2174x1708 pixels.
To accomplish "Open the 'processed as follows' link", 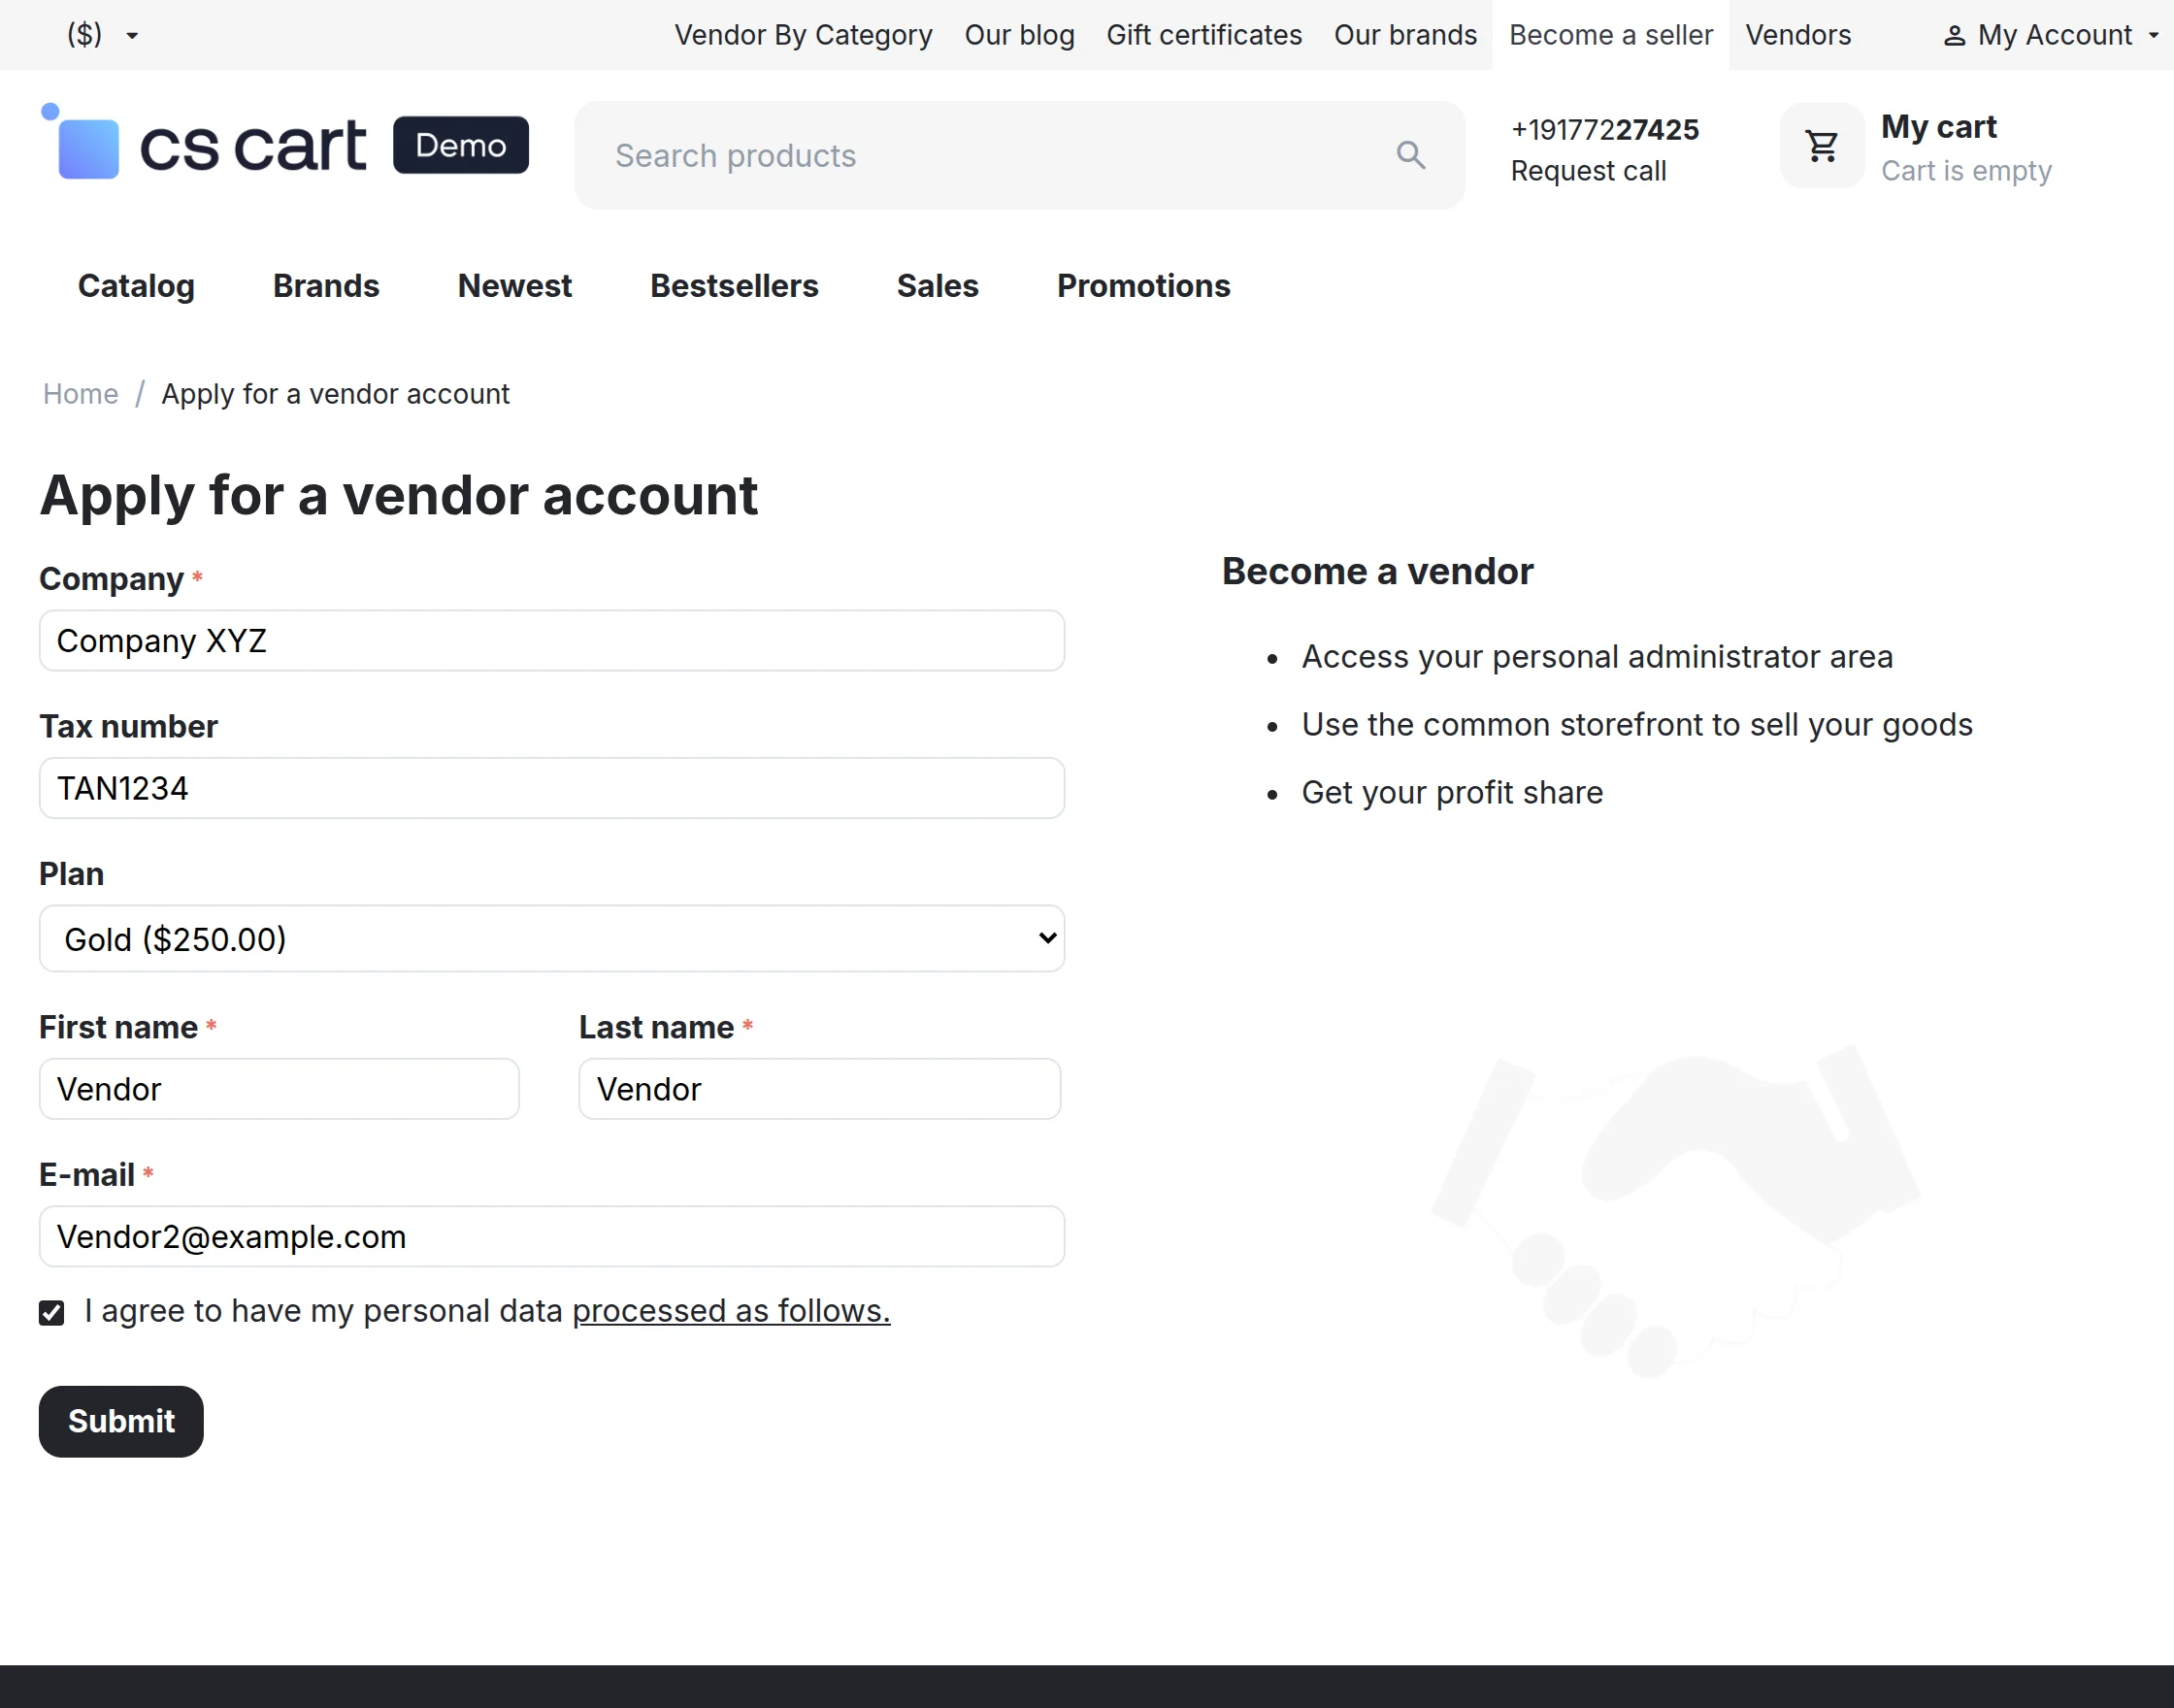I will [731, 1311].
